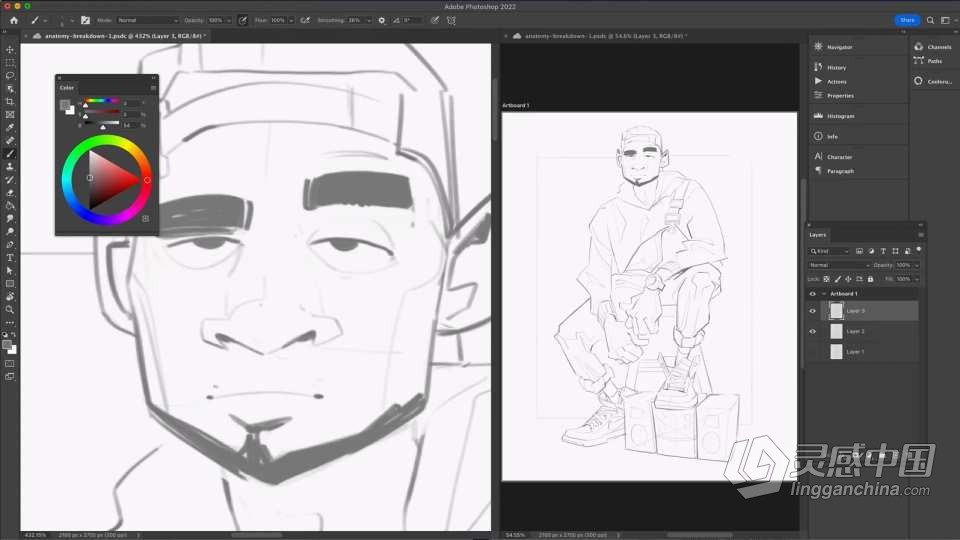Select the Path Selection tool
Screen dimensions: 960x540
(10, 271)
